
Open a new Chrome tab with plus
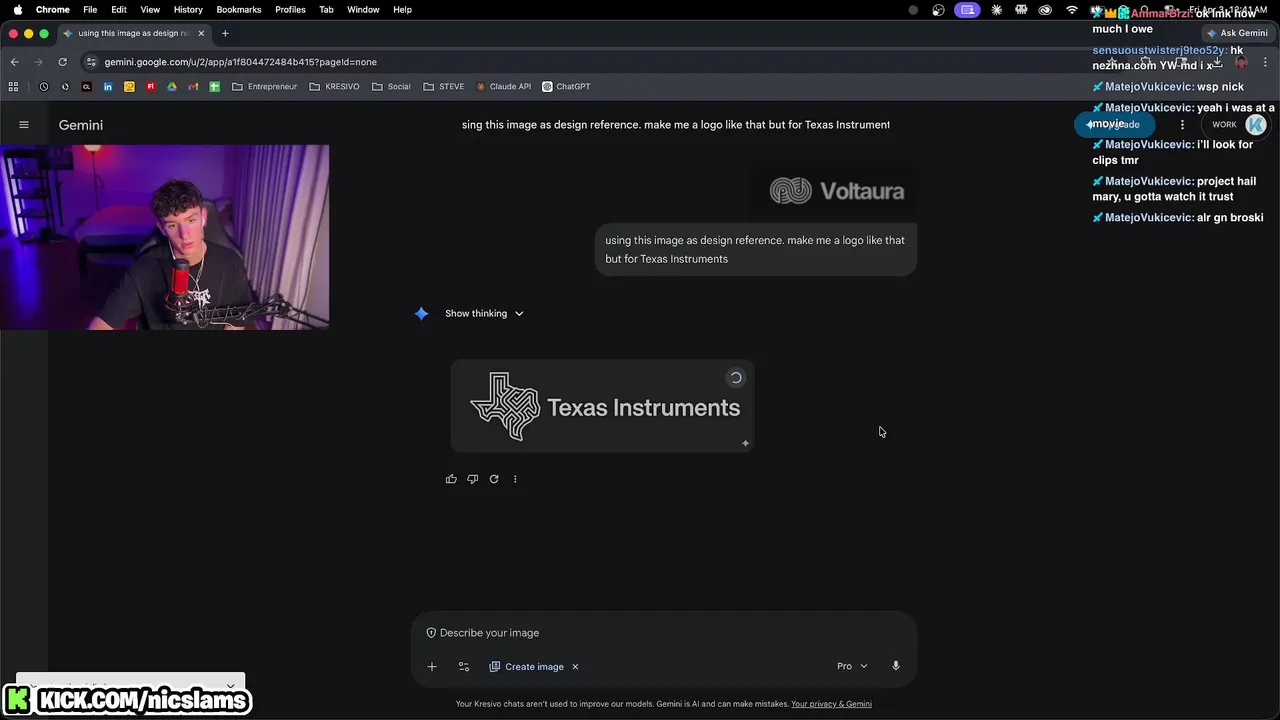click(225, 33)
